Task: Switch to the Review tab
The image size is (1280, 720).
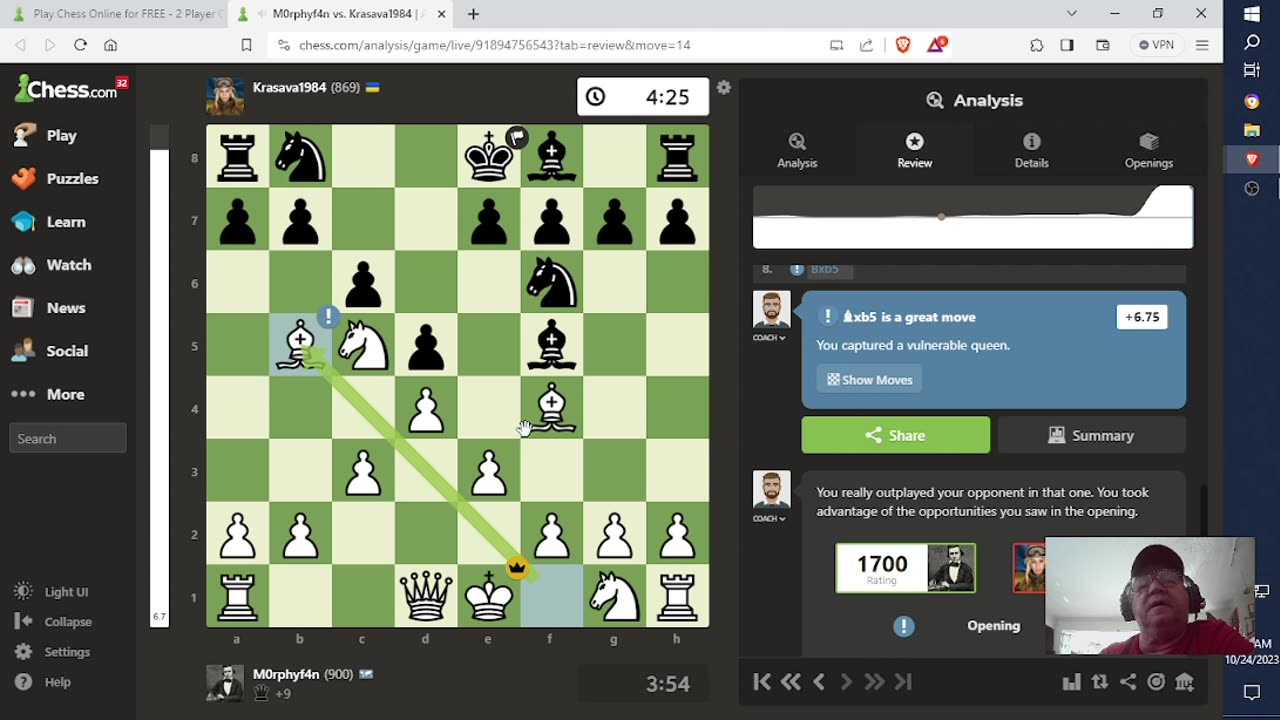Action: 914,150
